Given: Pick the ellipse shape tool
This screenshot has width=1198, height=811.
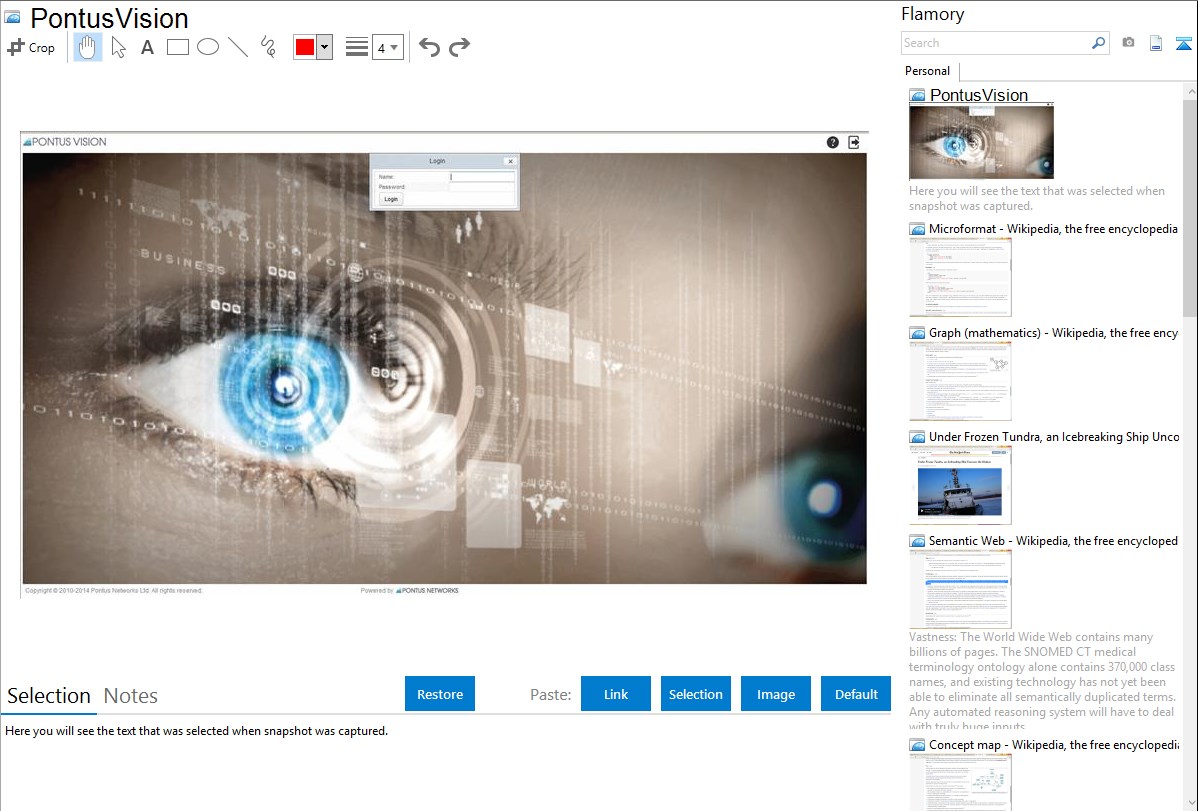Looking at the screenshot, I should tap(208, 47).
